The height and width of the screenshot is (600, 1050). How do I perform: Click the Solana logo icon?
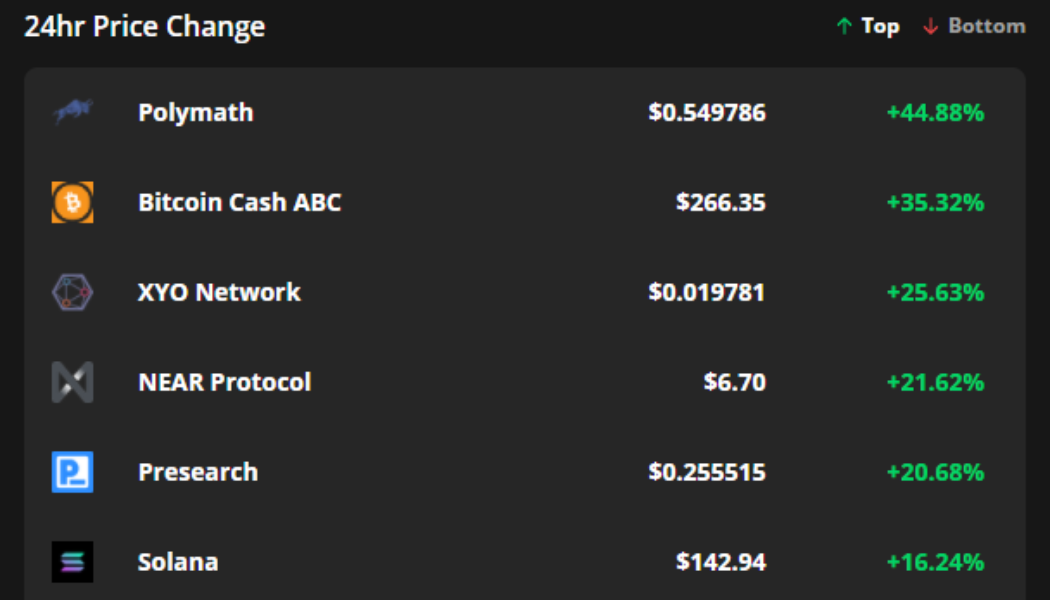tap(72, 562)
